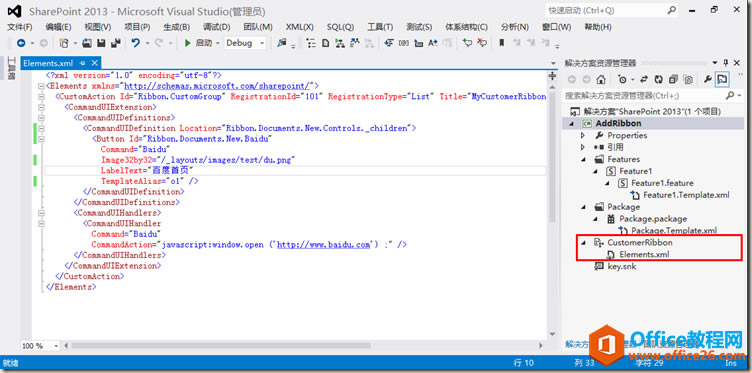
Task: Click the Undo arrow in toolbar
Action: 136,43
